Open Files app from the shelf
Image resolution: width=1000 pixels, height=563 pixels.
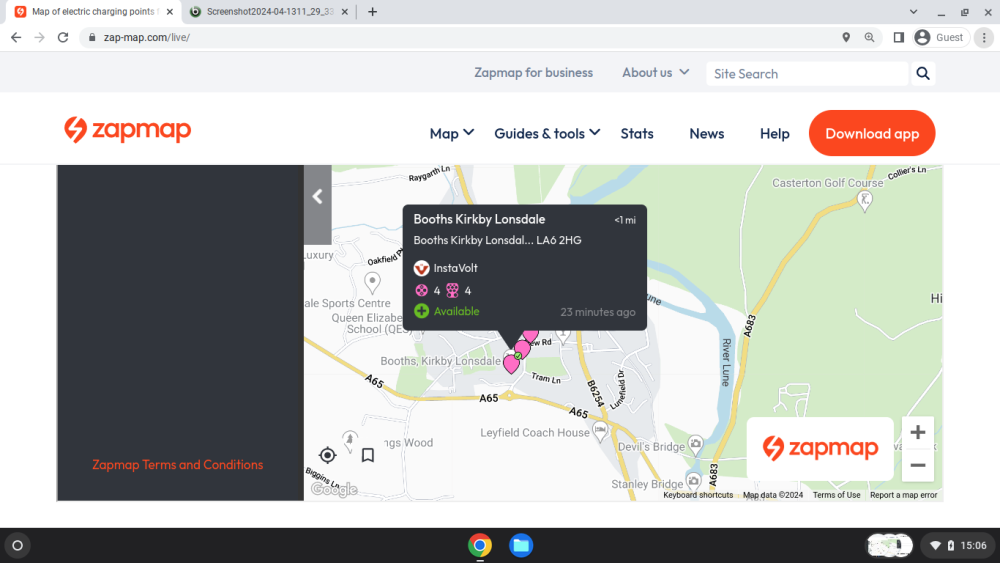click(x=521, y=546)
